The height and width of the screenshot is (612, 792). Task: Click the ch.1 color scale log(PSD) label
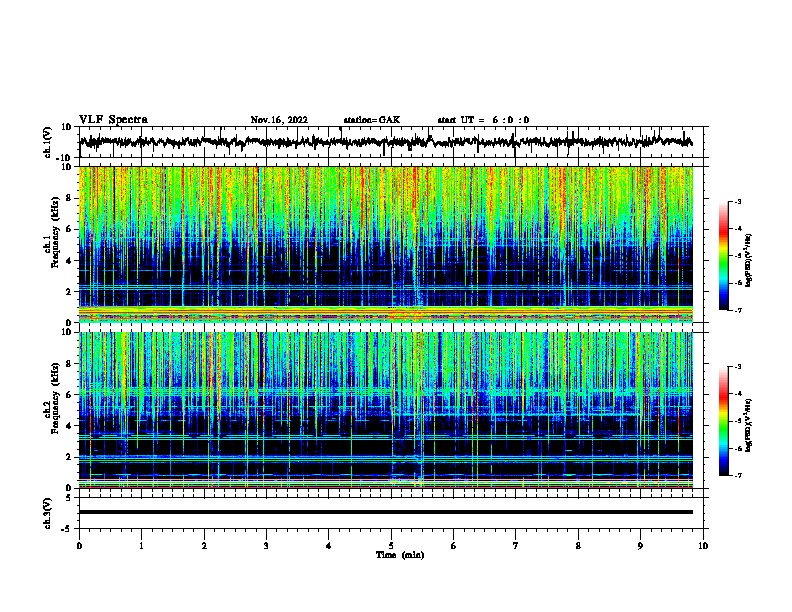point(749,260)
